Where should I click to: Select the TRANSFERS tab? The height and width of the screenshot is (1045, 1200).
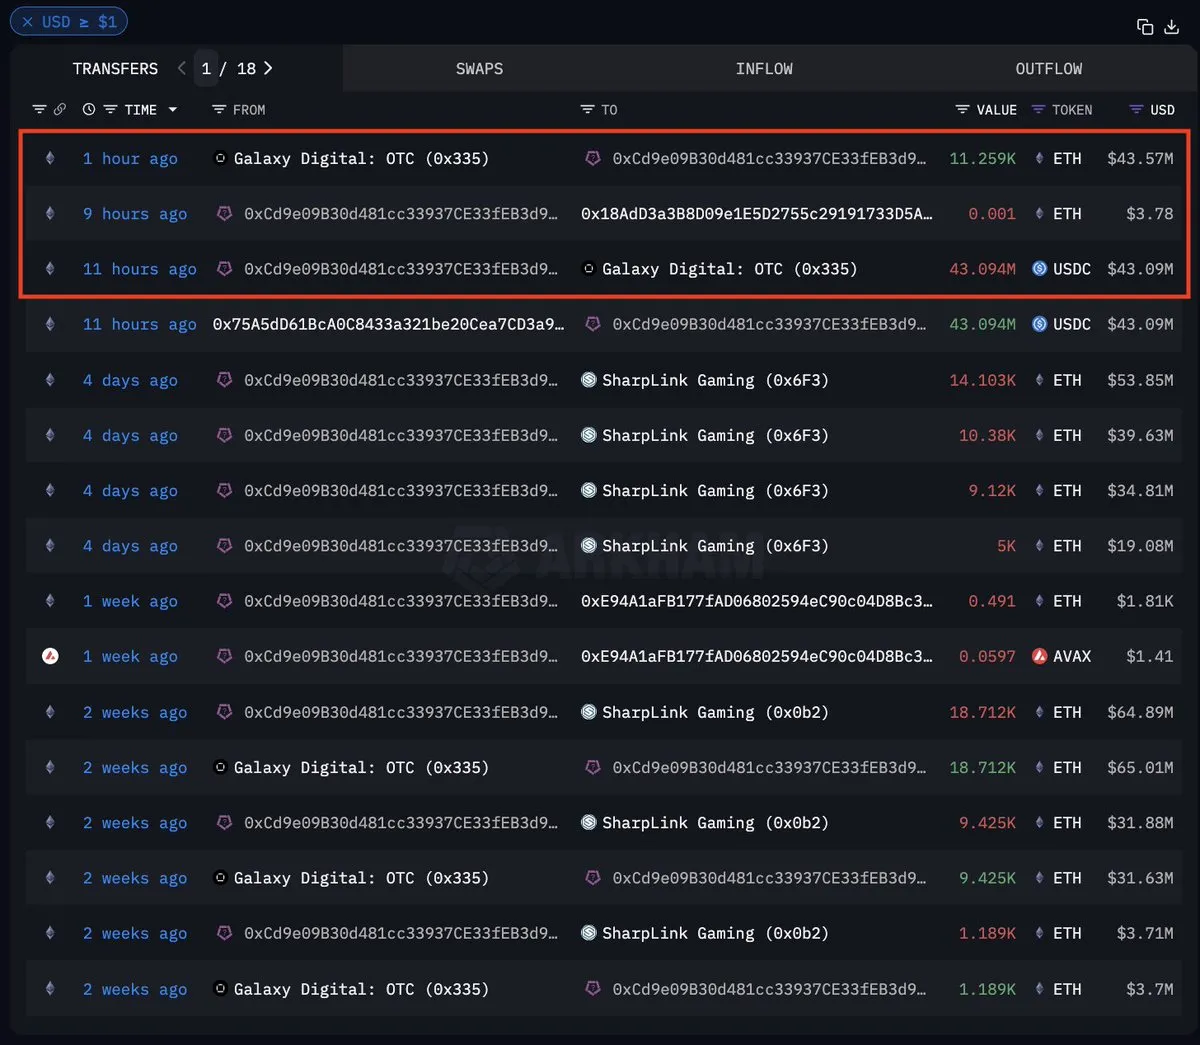115,68
